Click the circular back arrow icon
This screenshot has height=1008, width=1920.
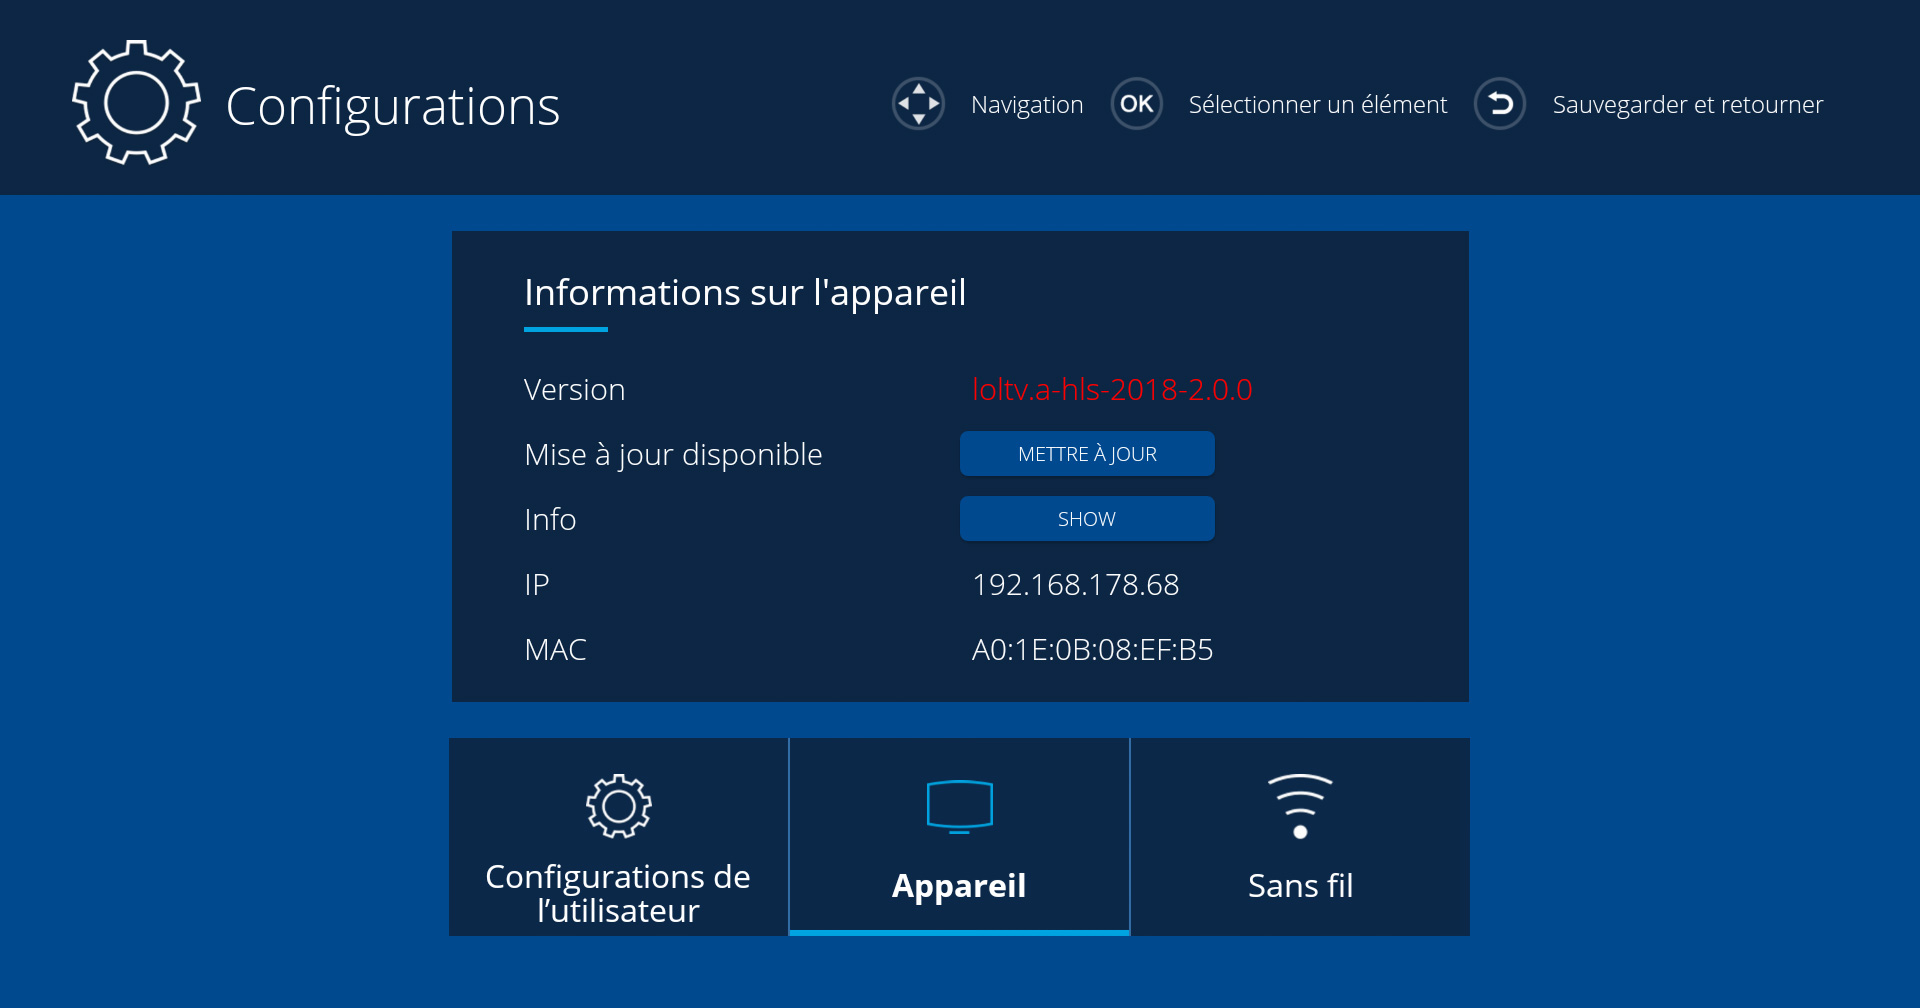1499,104
